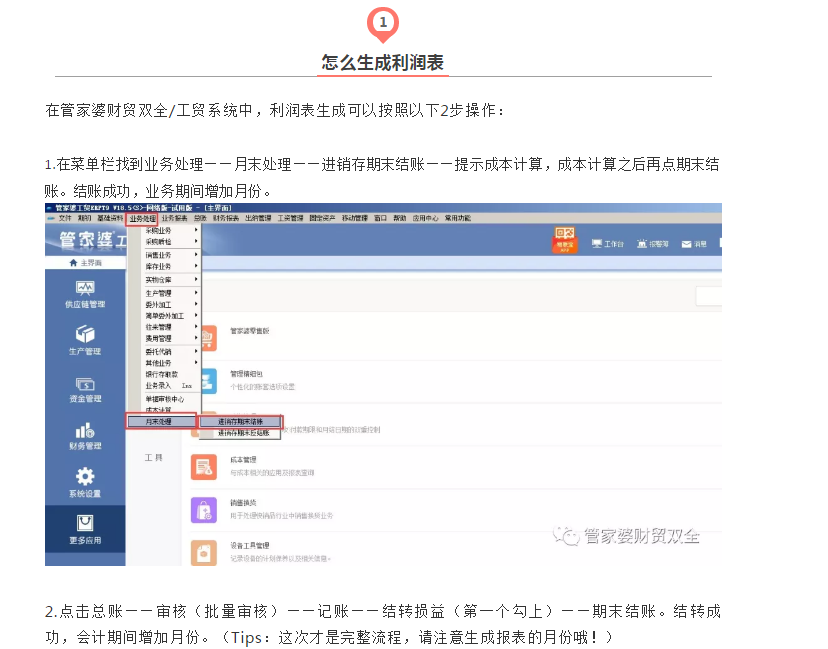Open the 业务处理 menu
This screenshot has height=649, width=828.
point(142,219)
